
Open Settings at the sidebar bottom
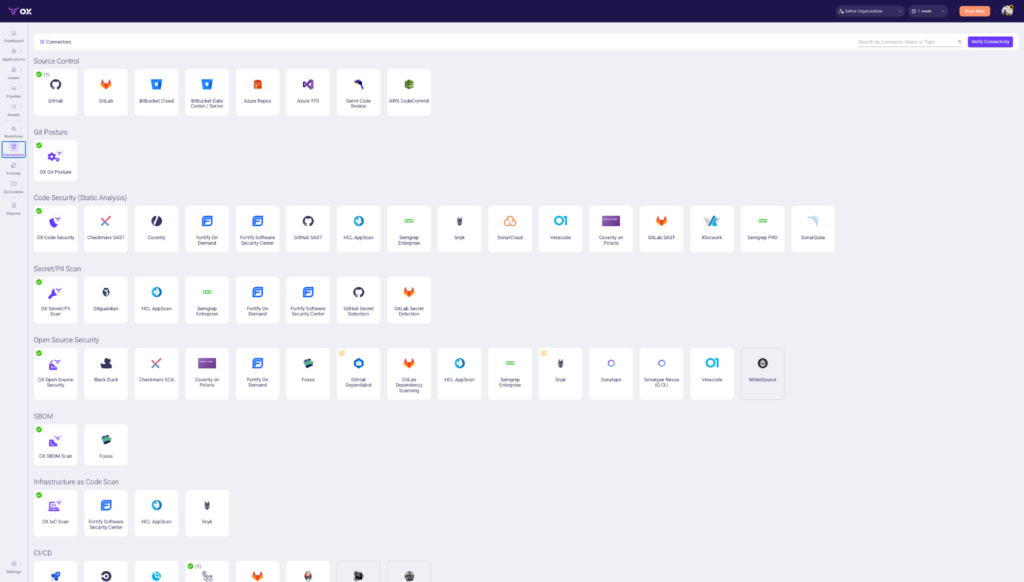click(x=14, y=567)
